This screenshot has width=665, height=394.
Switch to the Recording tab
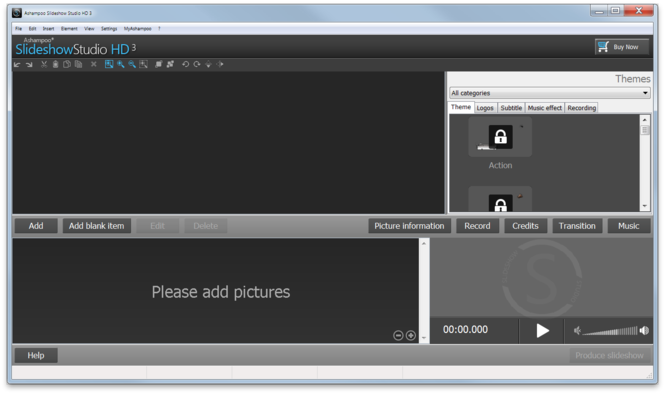[x=581, y=108]
